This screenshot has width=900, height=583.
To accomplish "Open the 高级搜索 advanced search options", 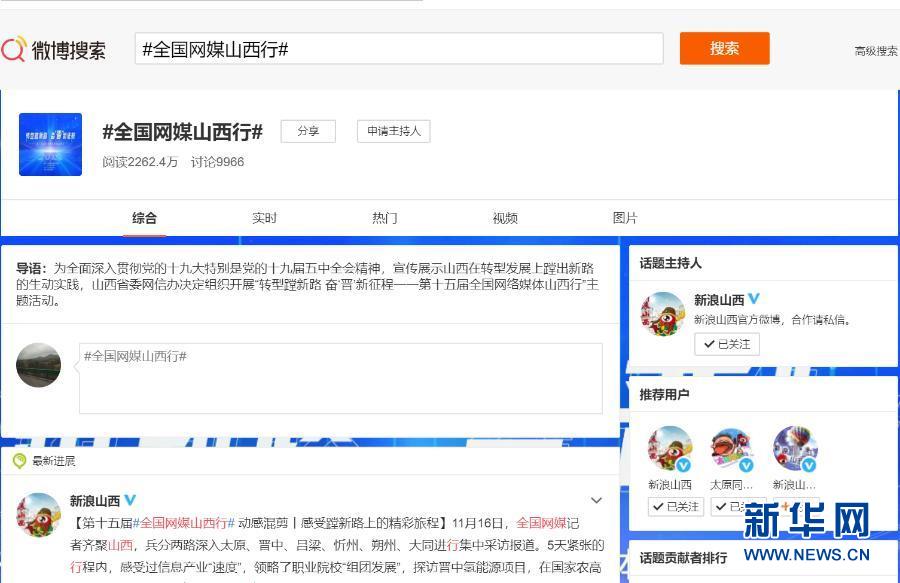I will (x=875, y=51).
